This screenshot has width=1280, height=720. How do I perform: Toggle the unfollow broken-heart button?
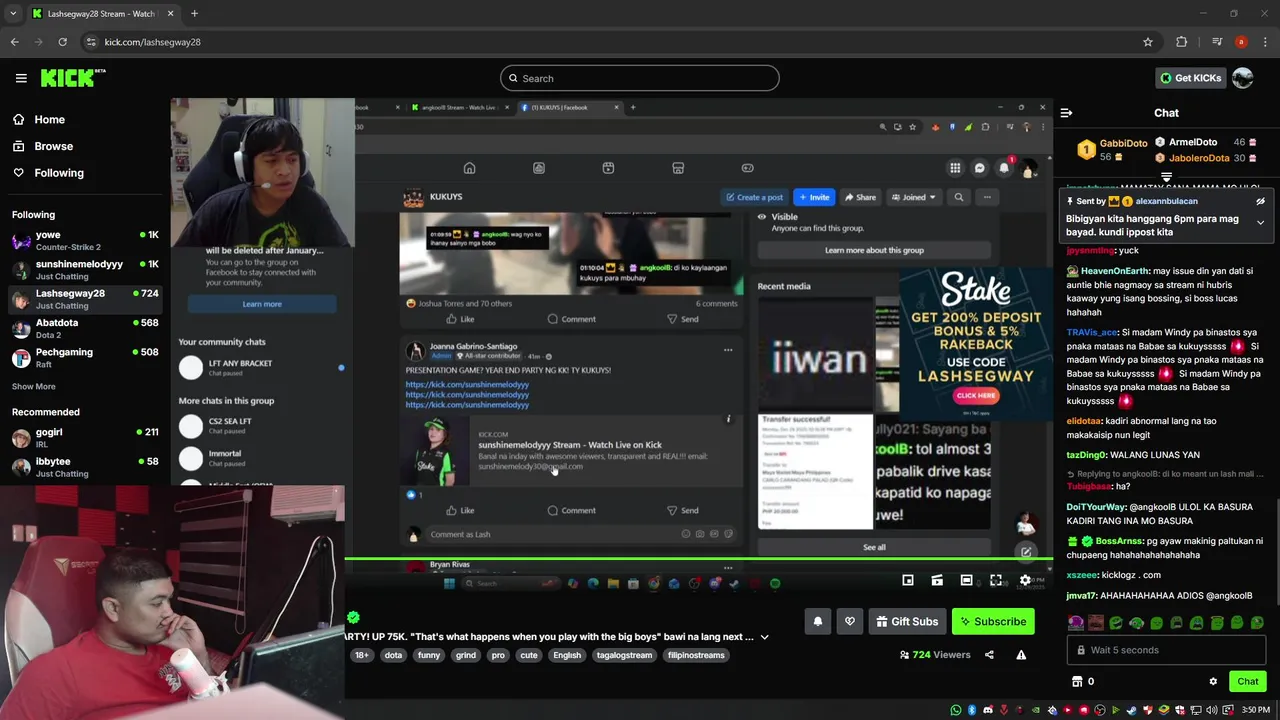tap(850, 621)
